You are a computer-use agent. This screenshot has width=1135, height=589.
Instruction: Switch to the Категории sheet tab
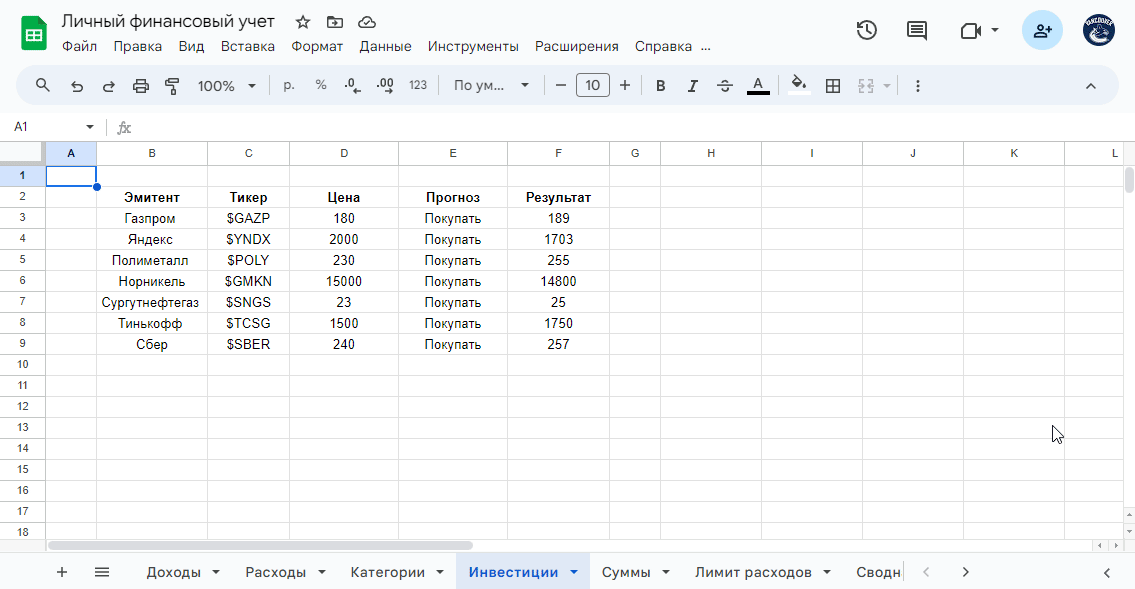pos(387,572)
